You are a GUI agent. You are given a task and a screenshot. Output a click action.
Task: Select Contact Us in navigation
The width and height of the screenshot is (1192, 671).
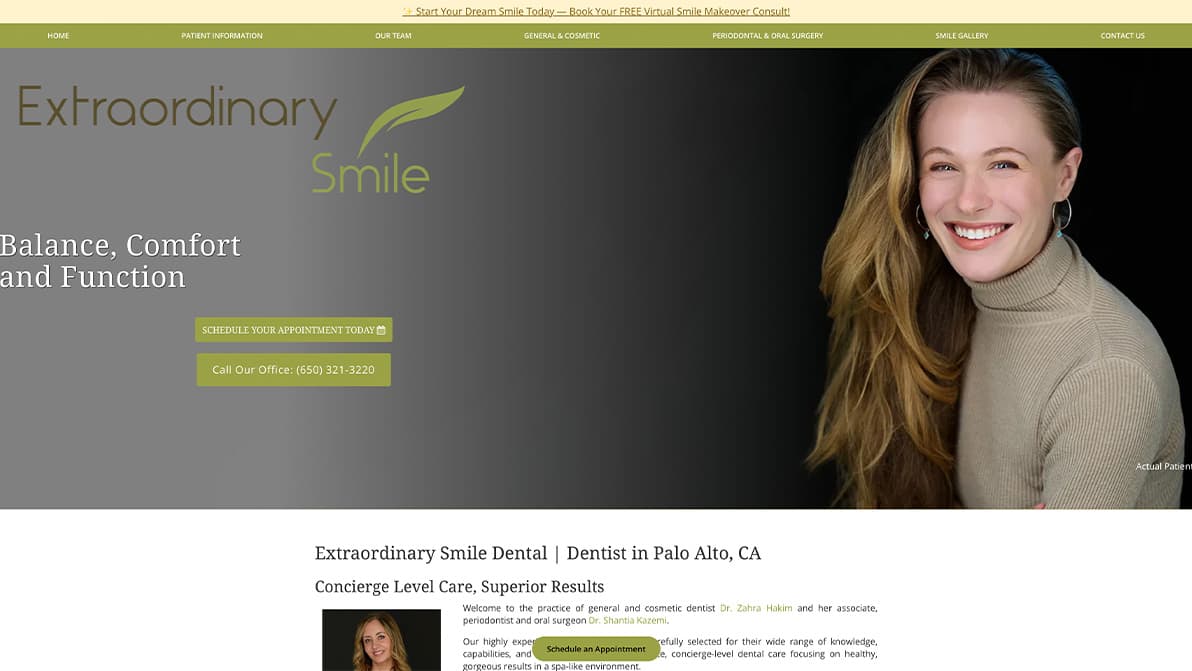tap(1122, 36)
